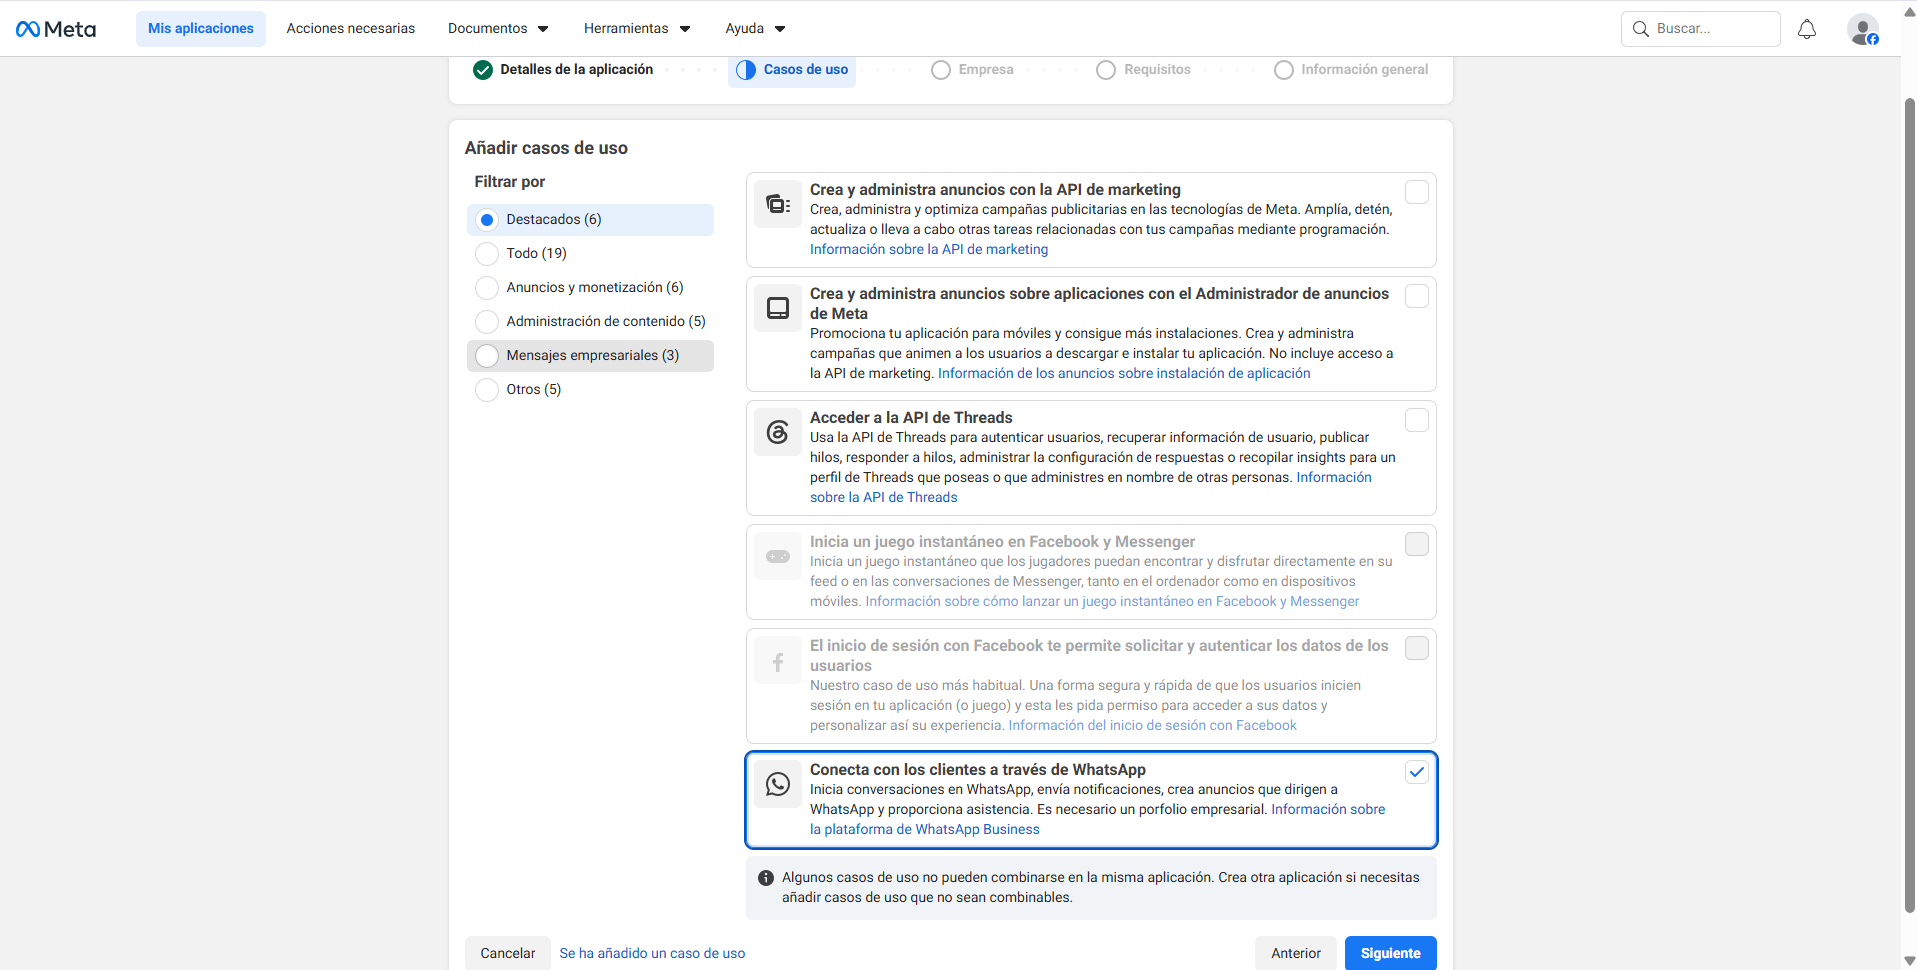This screenshot has width=1917, height=970.
Task: Go to Casos de uso step
Action: click(792, 70)
